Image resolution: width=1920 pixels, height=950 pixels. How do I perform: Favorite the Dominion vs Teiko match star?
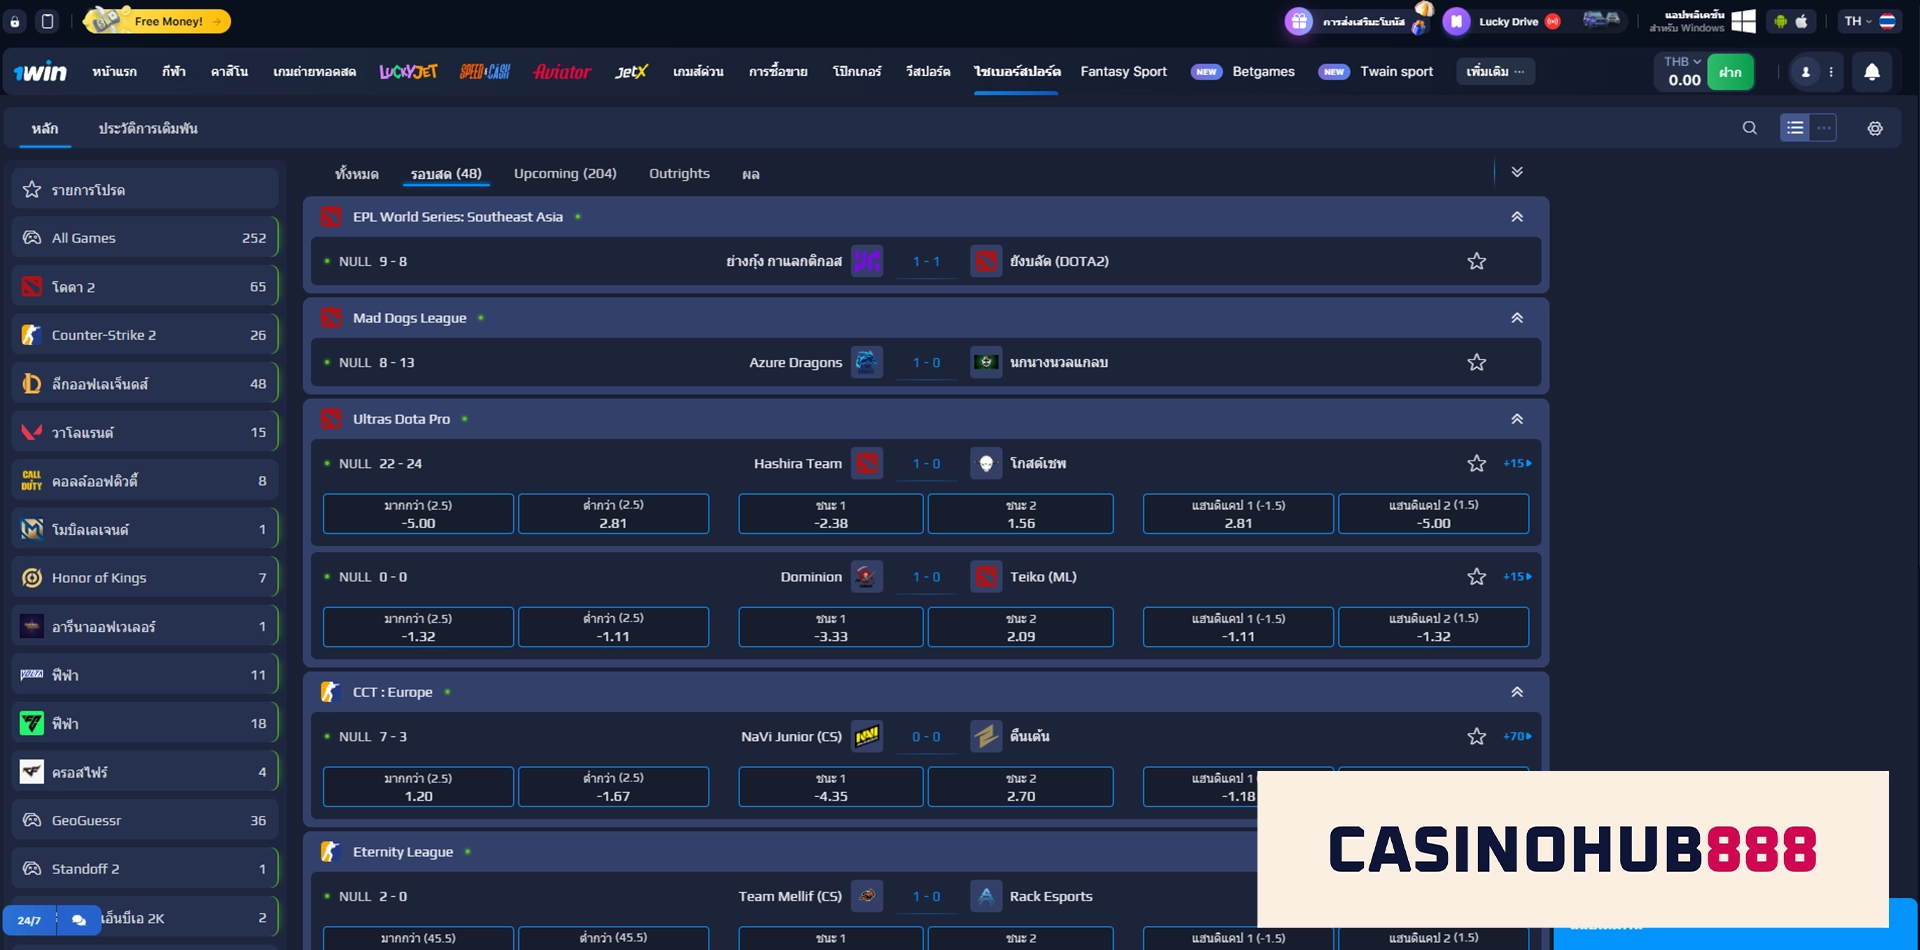click(1476, 576)
